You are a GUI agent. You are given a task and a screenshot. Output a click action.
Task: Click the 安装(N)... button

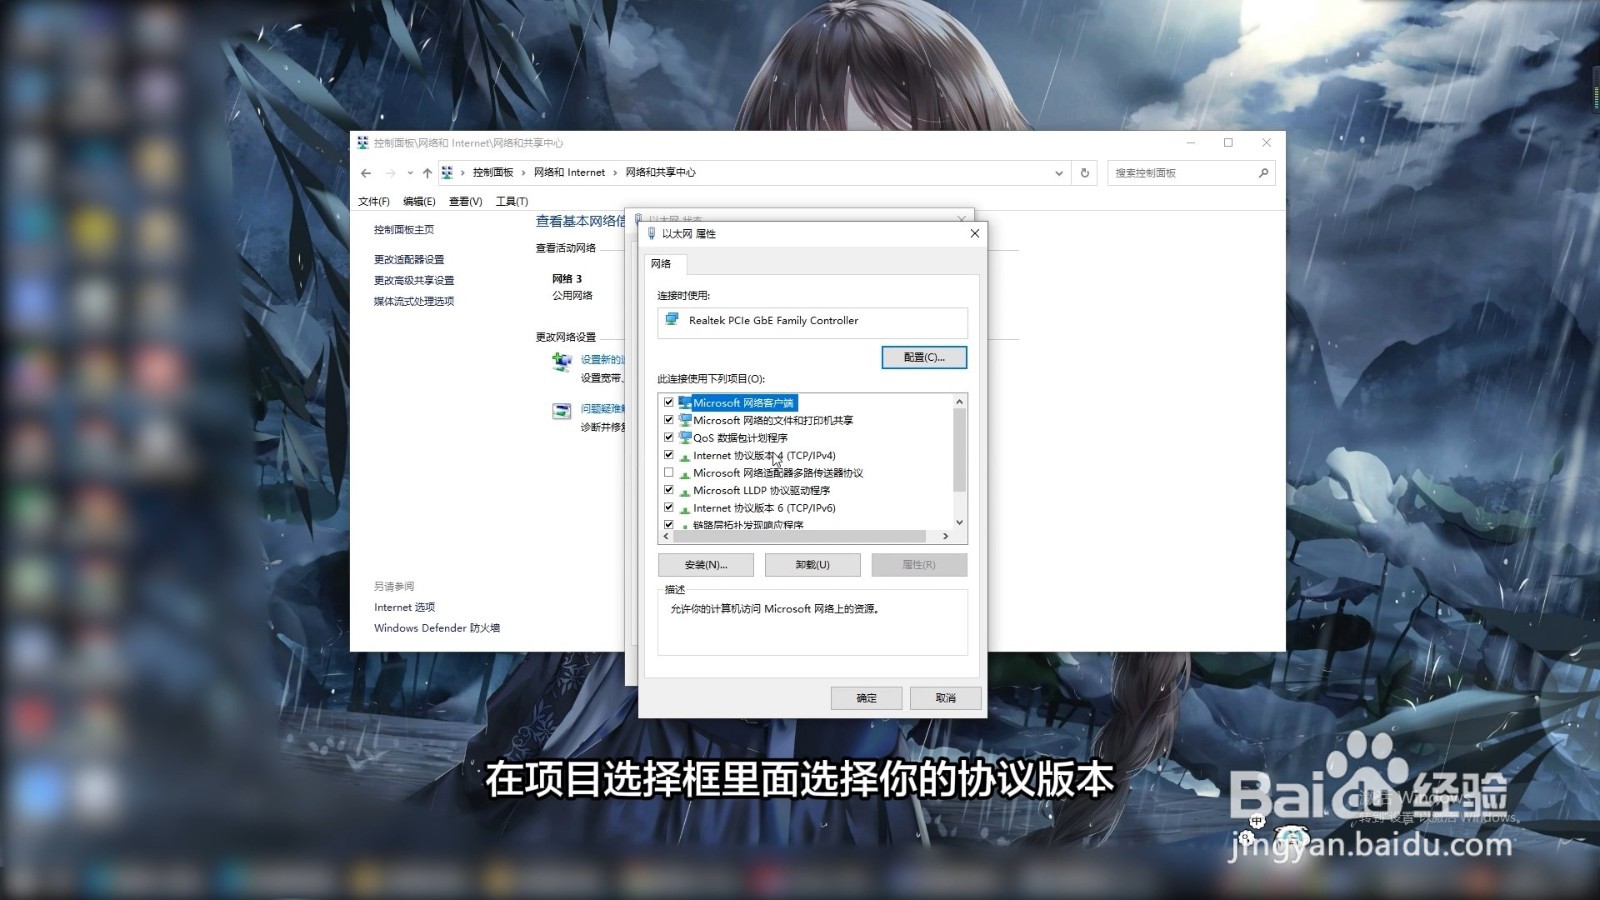coord(706,565)
